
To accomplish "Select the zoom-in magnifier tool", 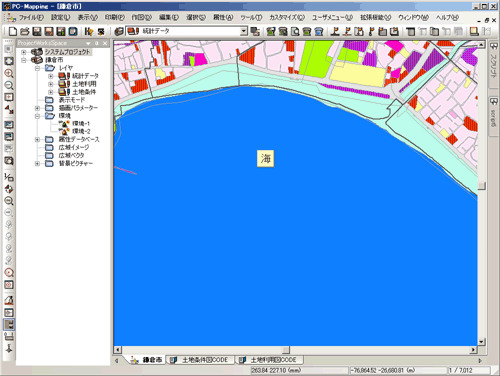I will coord(9,73).
